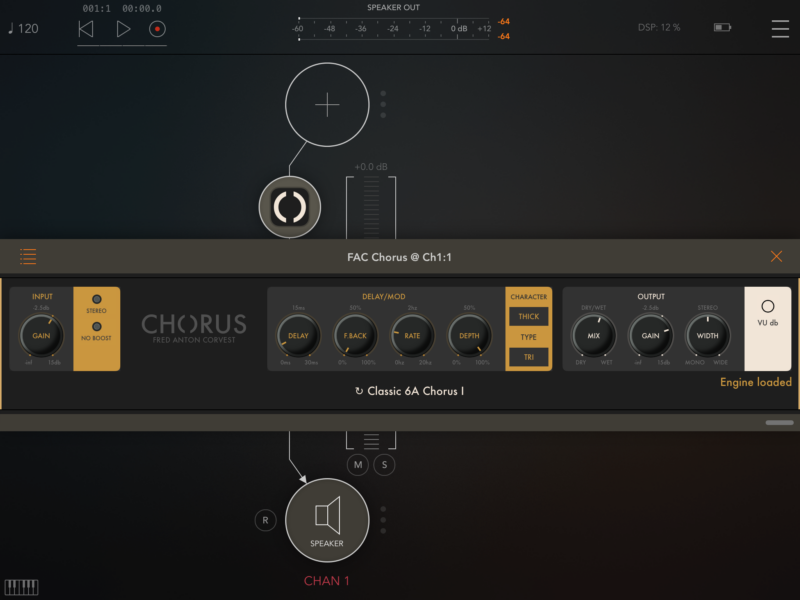
Task: Adjust the OUTPUT GAIN knob
Action: 651,336
